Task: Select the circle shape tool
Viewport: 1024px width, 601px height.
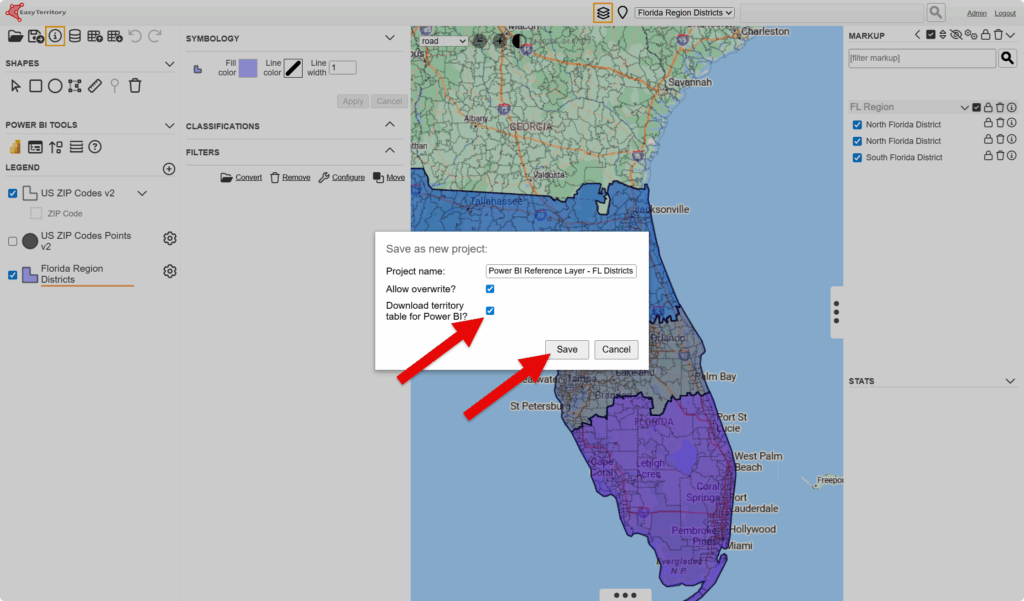Action: pos(55,86)
